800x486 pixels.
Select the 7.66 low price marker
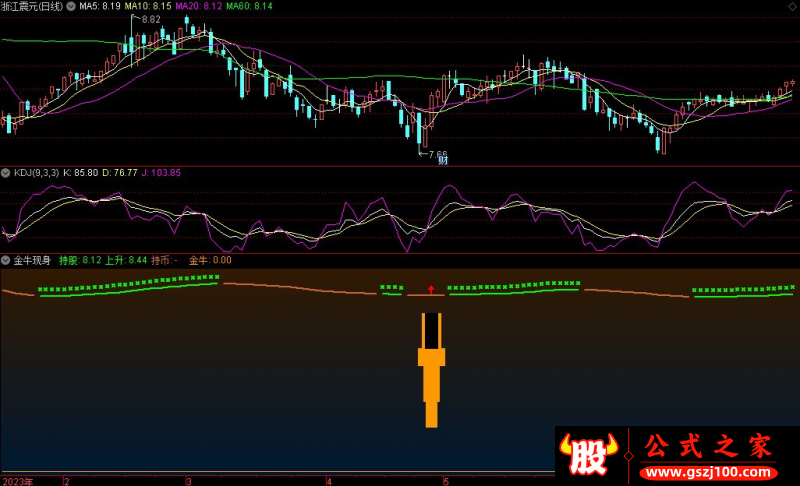436,154
